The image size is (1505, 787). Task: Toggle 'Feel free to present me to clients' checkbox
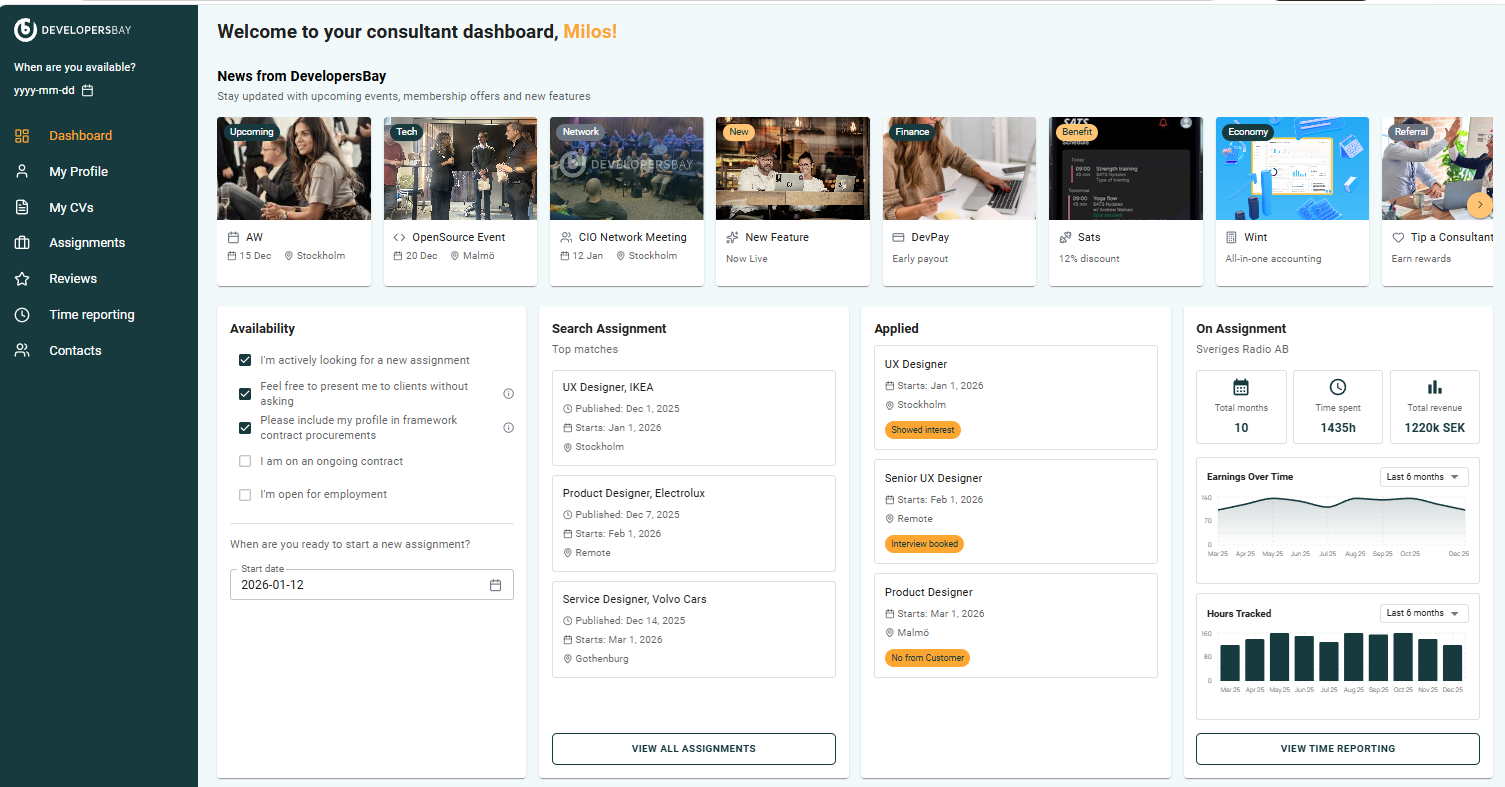coord(245,394)
